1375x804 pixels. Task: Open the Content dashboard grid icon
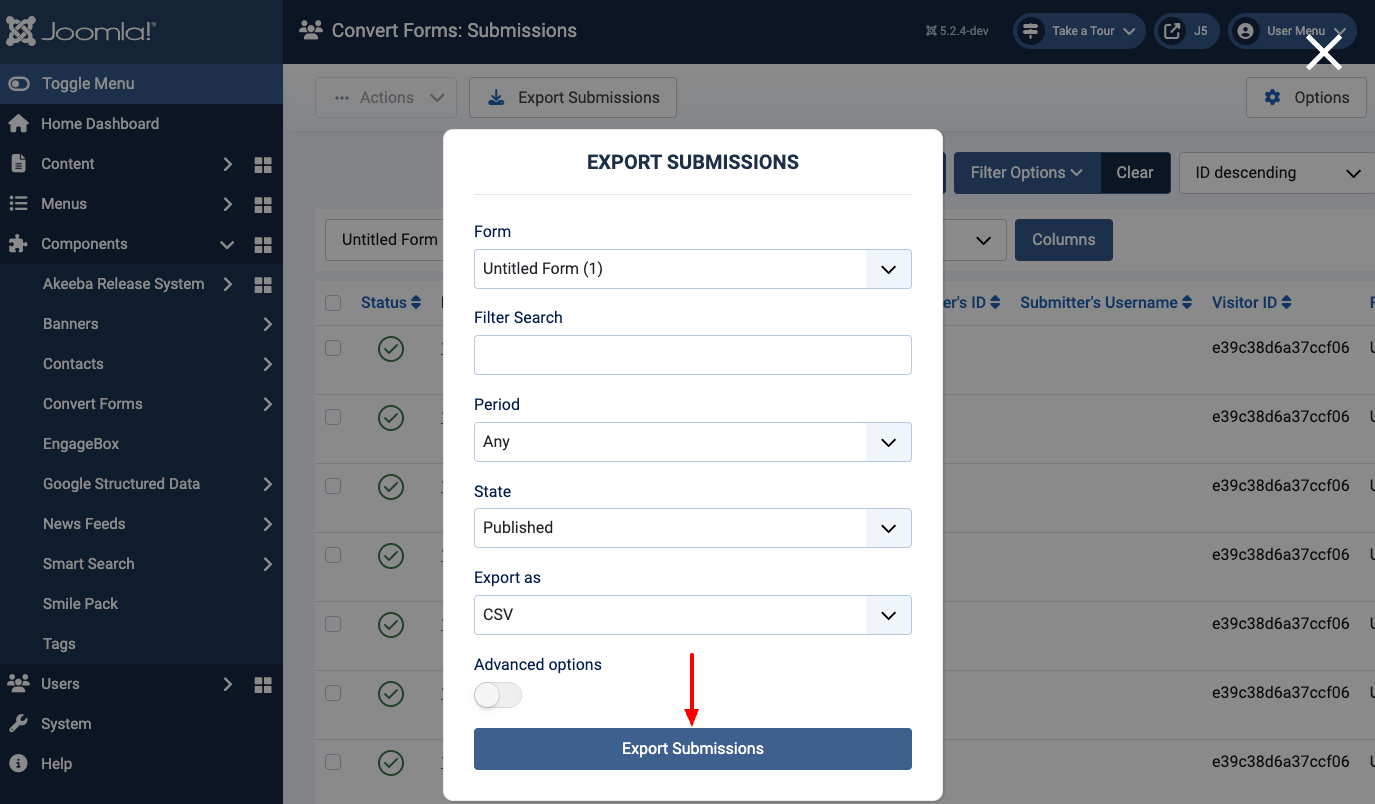263,164
